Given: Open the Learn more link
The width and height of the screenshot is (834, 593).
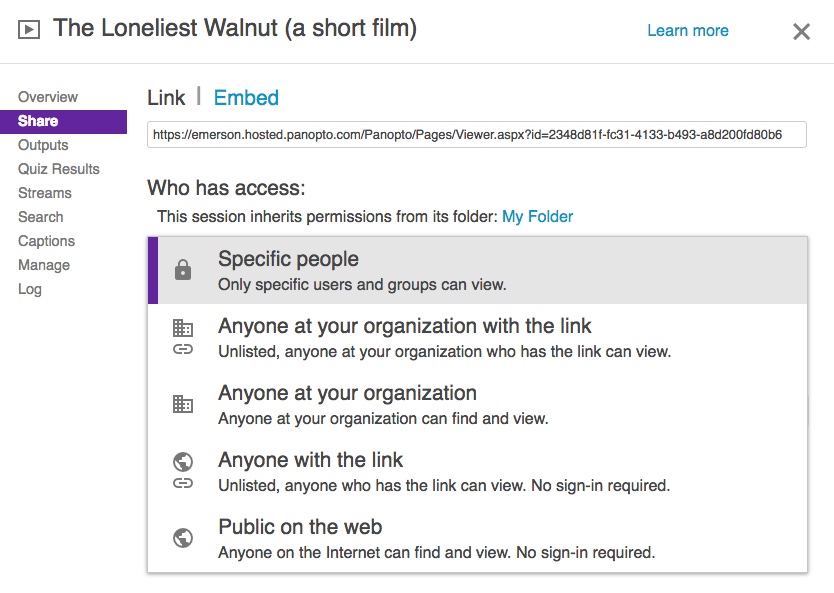Looking at the screenshot, I should click(x=688, y=30).
